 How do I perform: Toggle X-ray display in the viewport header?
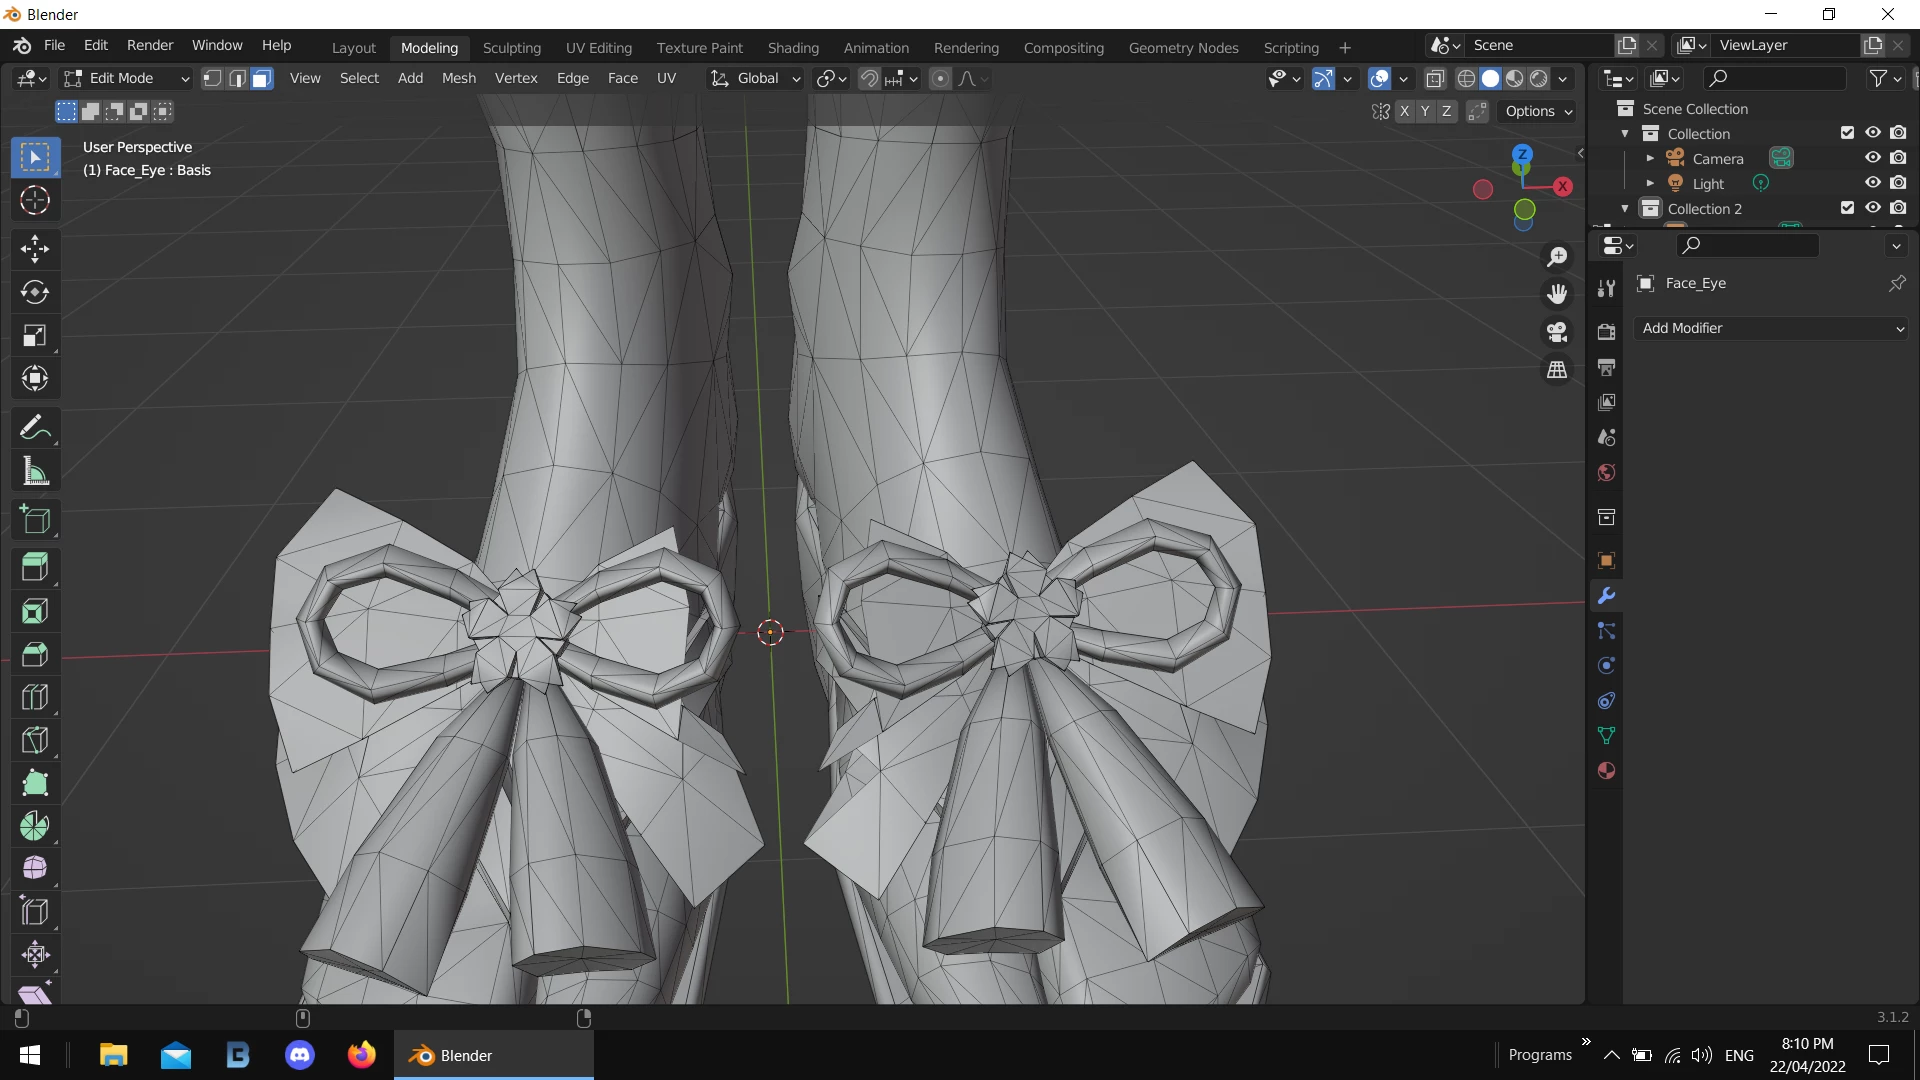click(1435, 79)
